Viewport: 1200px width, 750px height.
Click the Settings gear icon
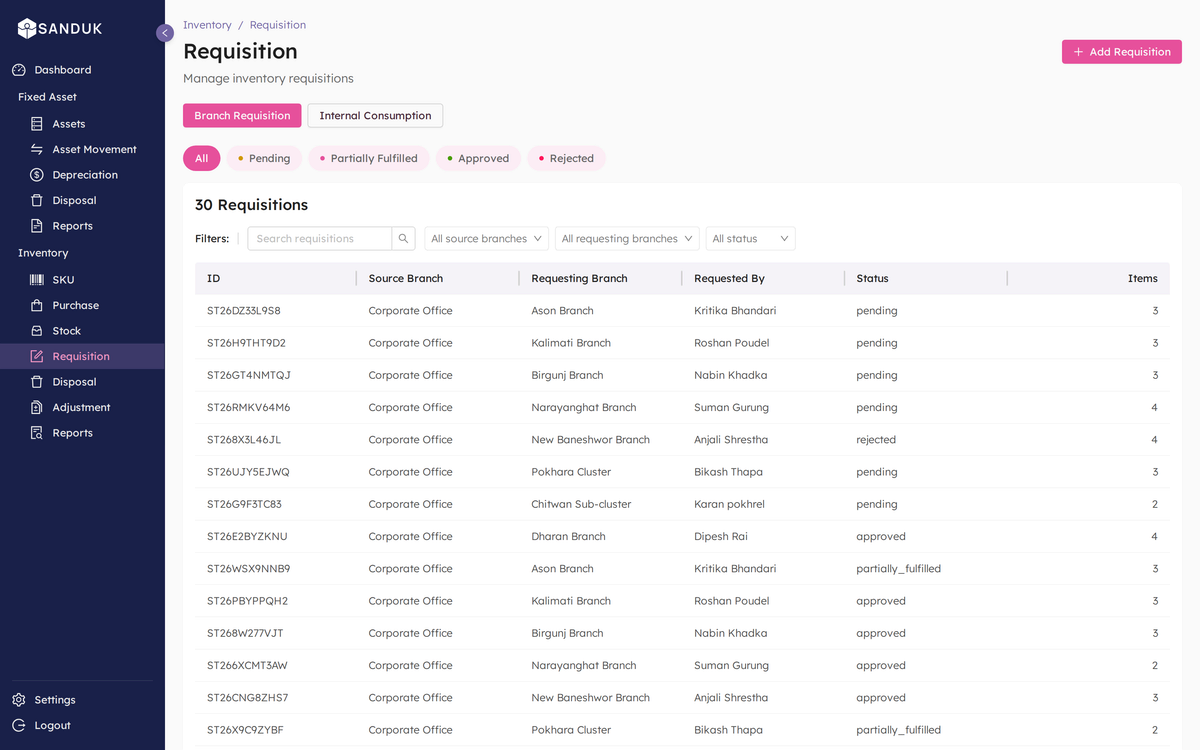(x=19, y=700)
